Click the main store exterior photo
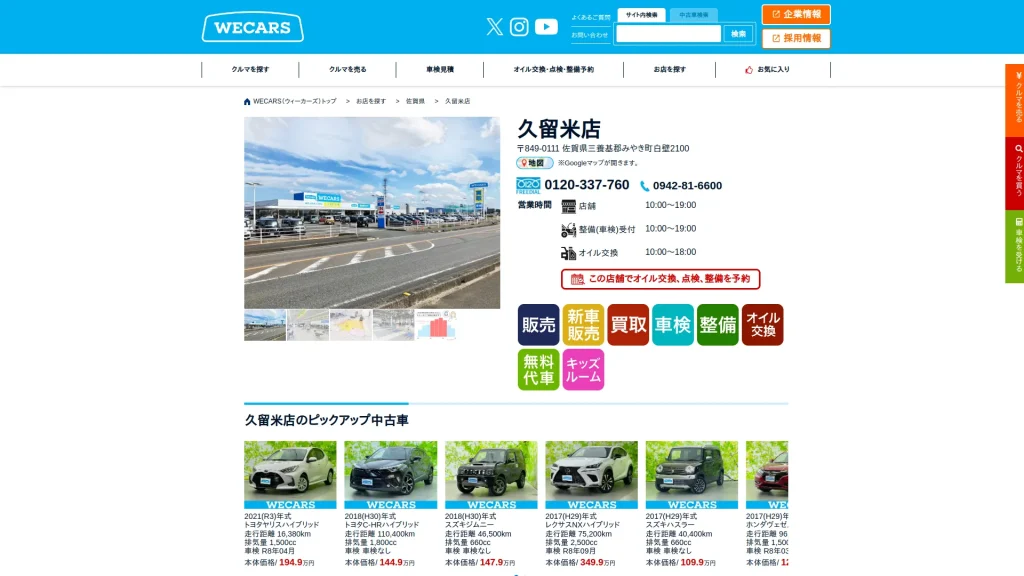Viewport: 1024px width, 576px height. (372, 213)
